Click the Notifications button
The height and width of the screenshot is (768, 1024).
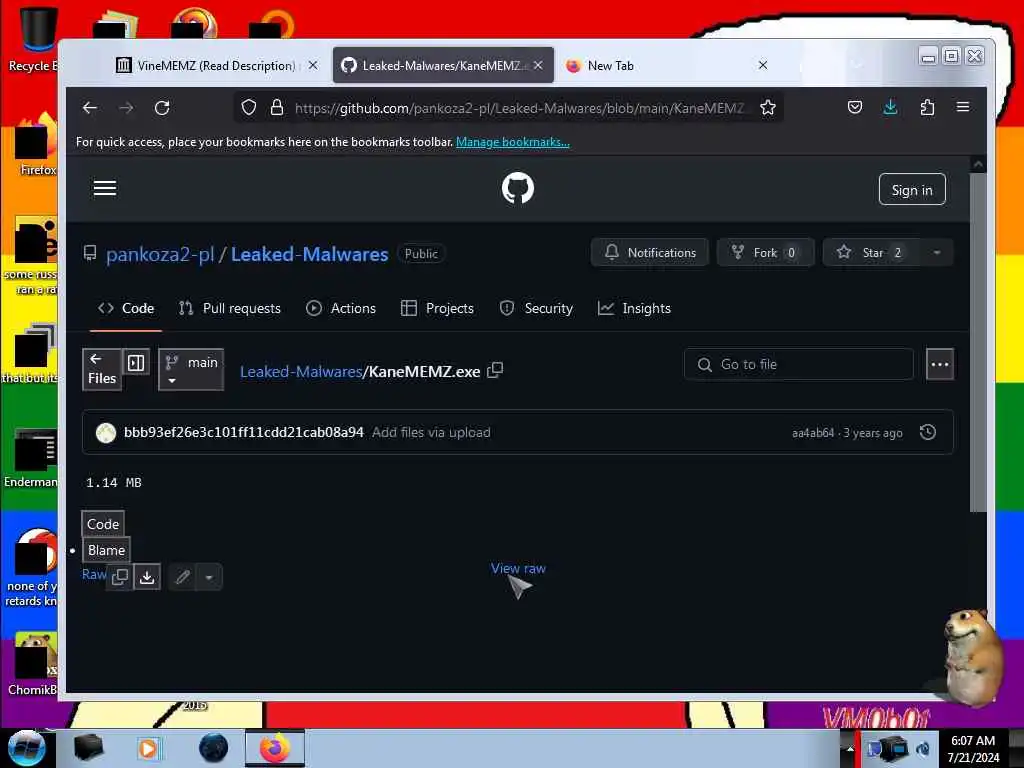click(650, 253)
